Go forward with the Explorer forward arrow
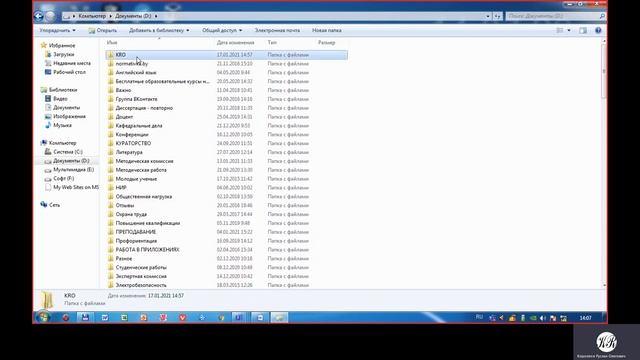Image resolution: width=640 pixels, height=360 pixels. pos(51,16)
